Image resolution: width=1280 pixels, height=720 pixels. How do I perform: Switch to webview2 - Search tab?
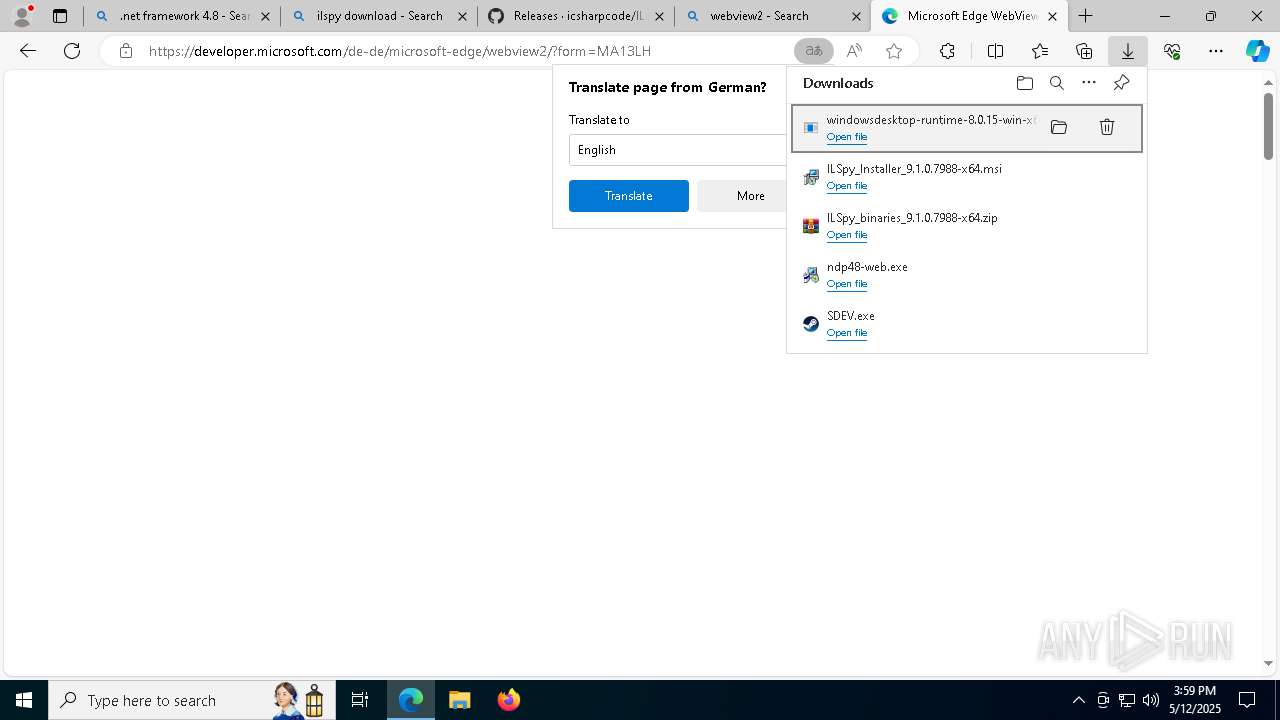tap(773, 16)
